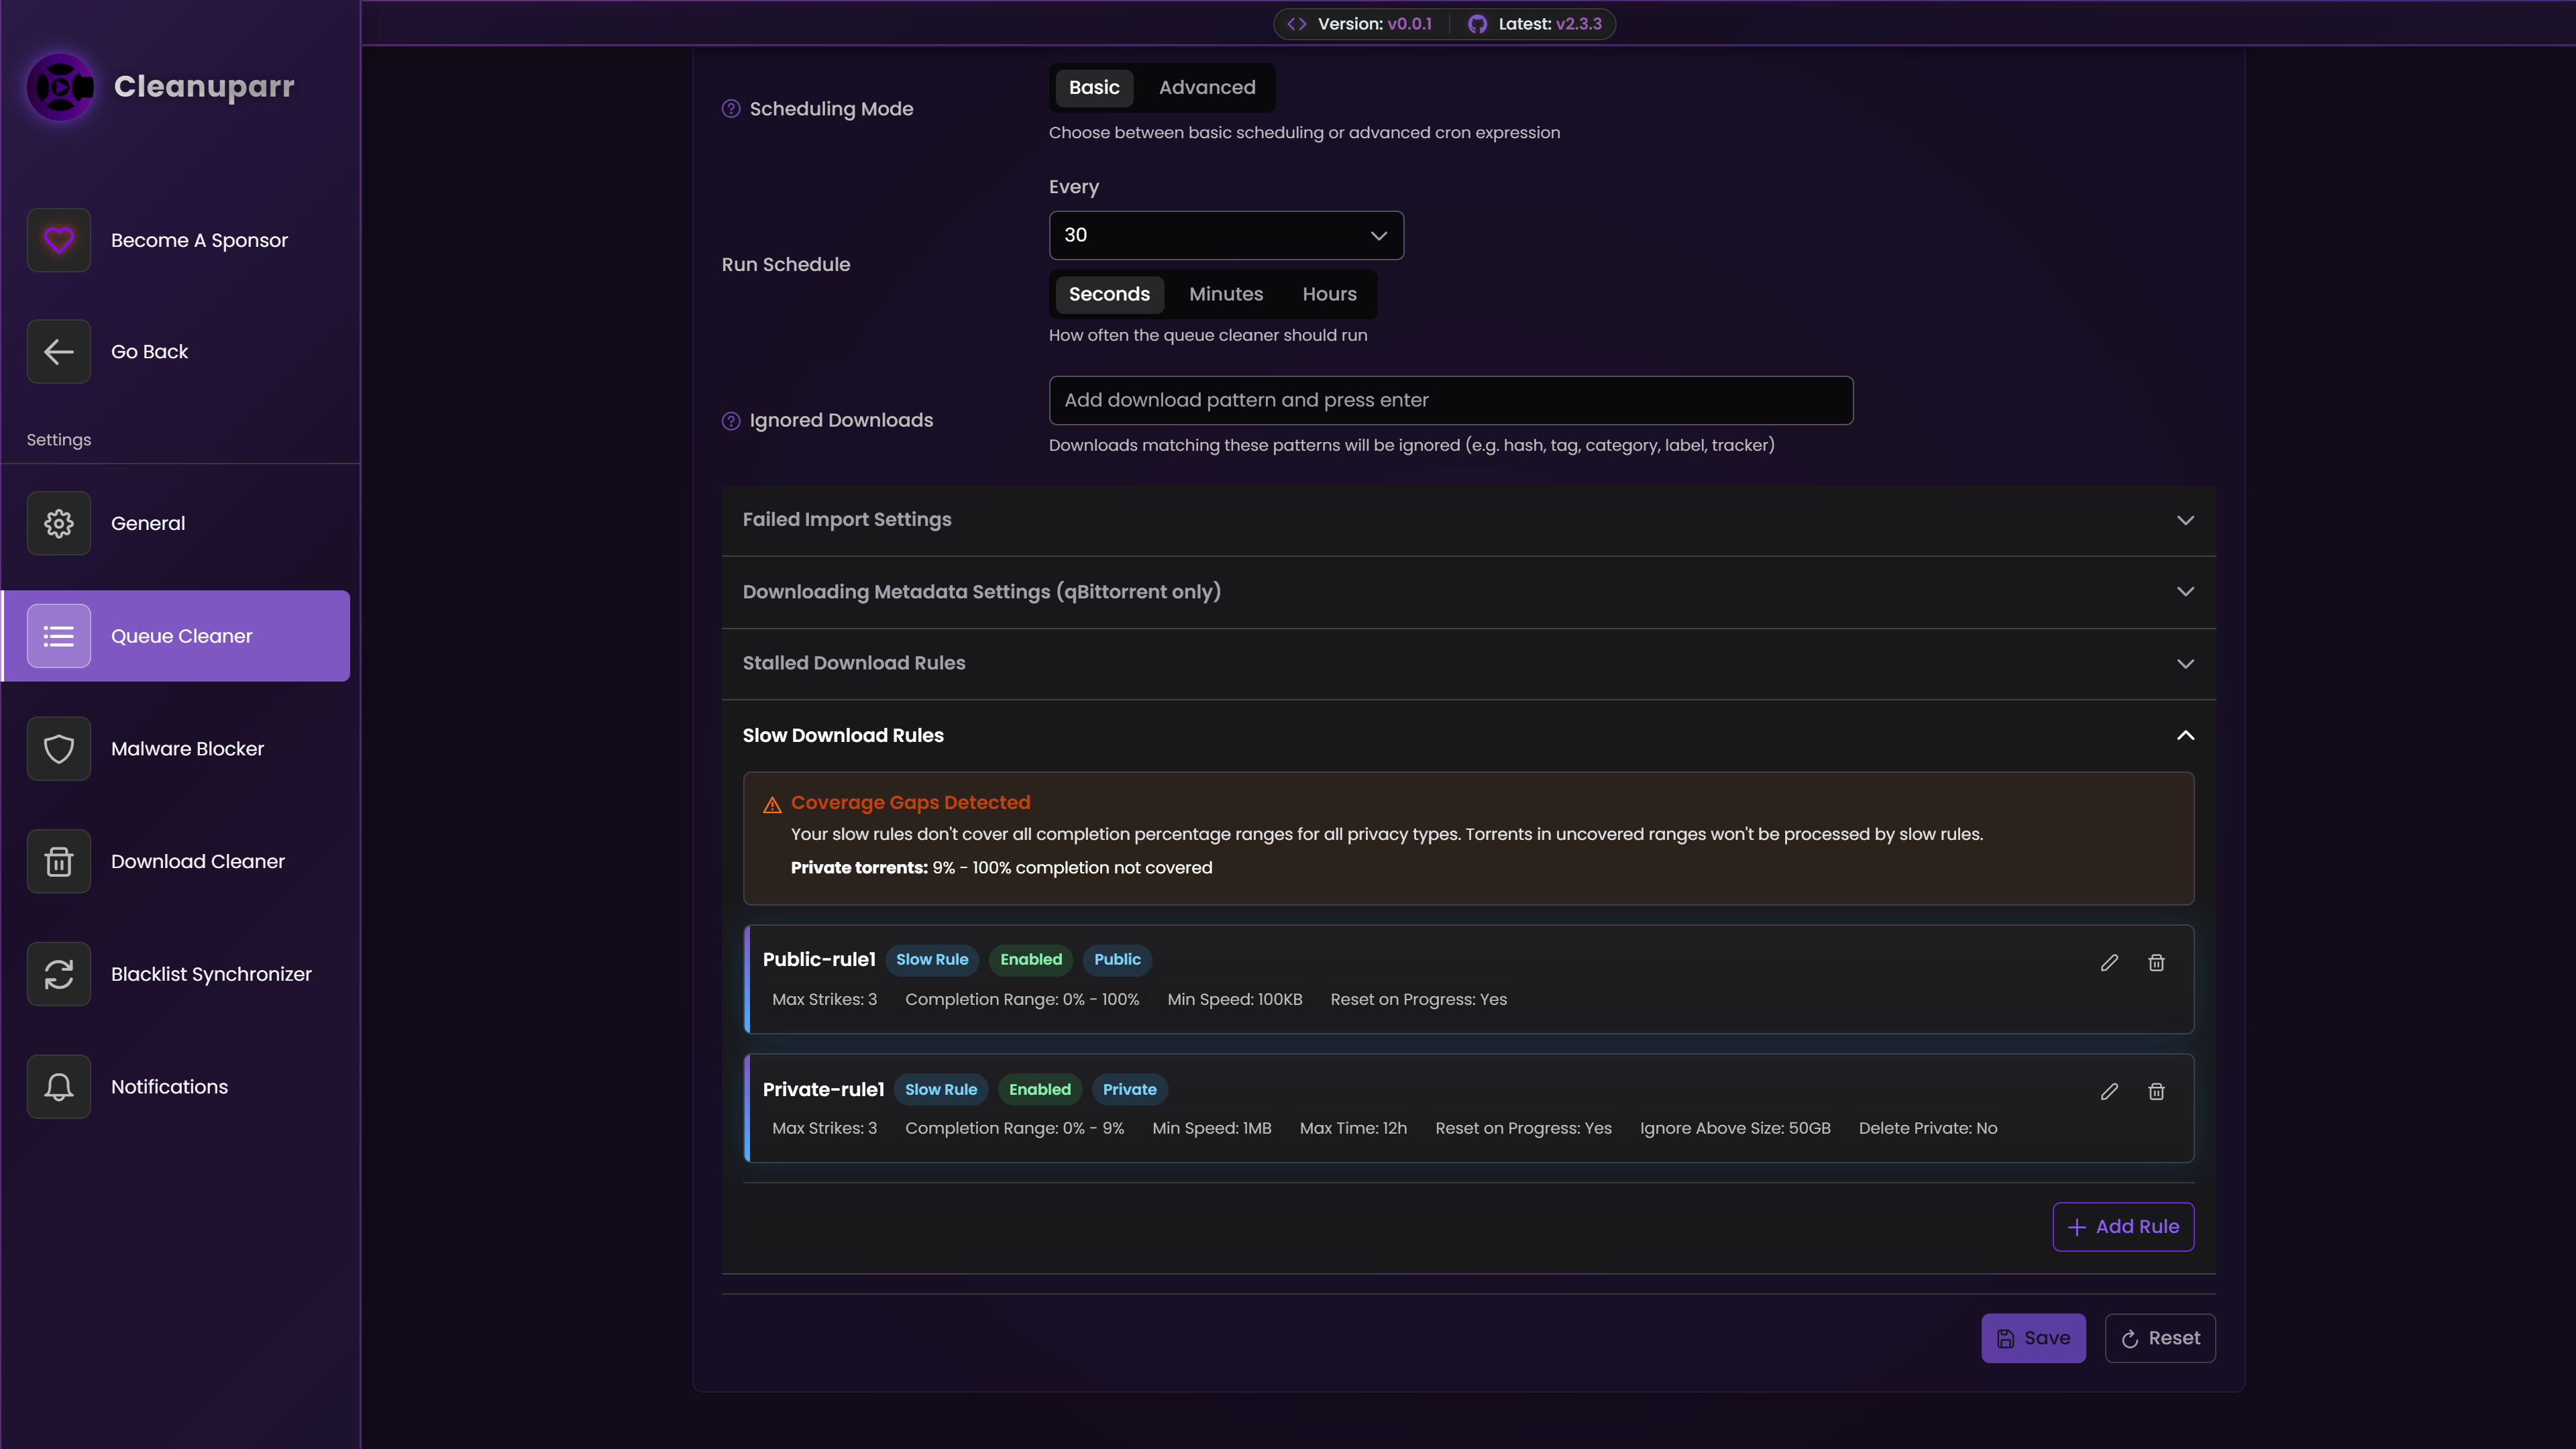Click the Scheduling Mode help icon
This screenshot has height=1449, width=2576.
click(x=731, y=109)
